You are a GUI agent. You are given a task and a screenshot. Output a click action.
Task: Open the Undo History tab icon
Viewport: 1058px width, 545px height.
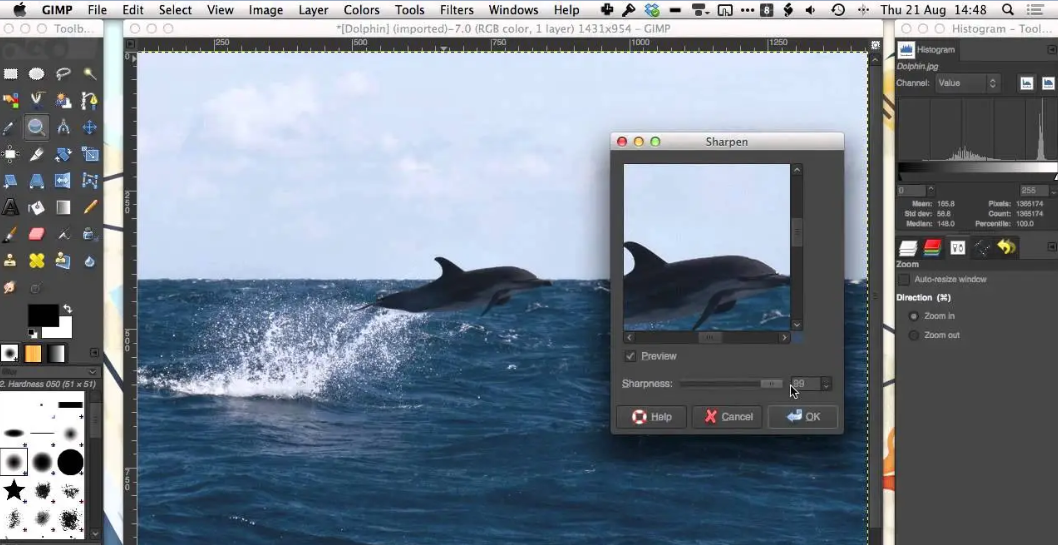(x=1007, y=247)
